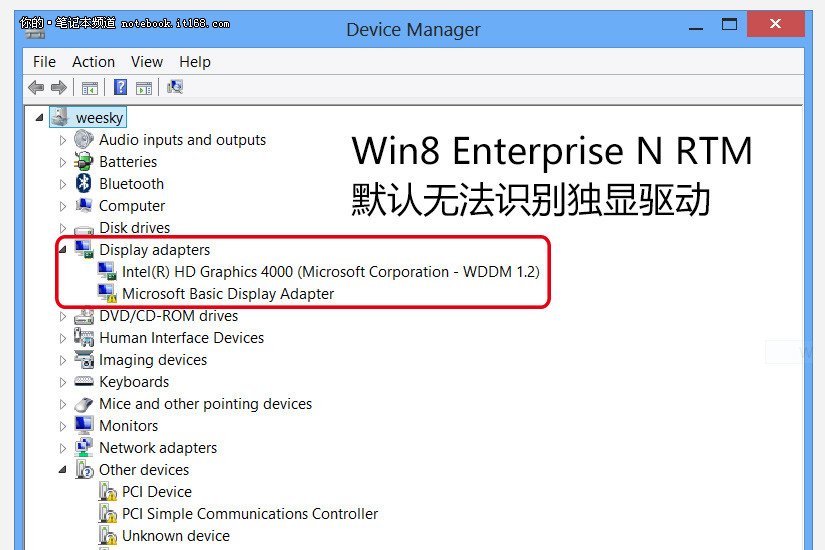
Task: Select the Unknown device entry
Action: pyautogui.click(x=175, y=536)
